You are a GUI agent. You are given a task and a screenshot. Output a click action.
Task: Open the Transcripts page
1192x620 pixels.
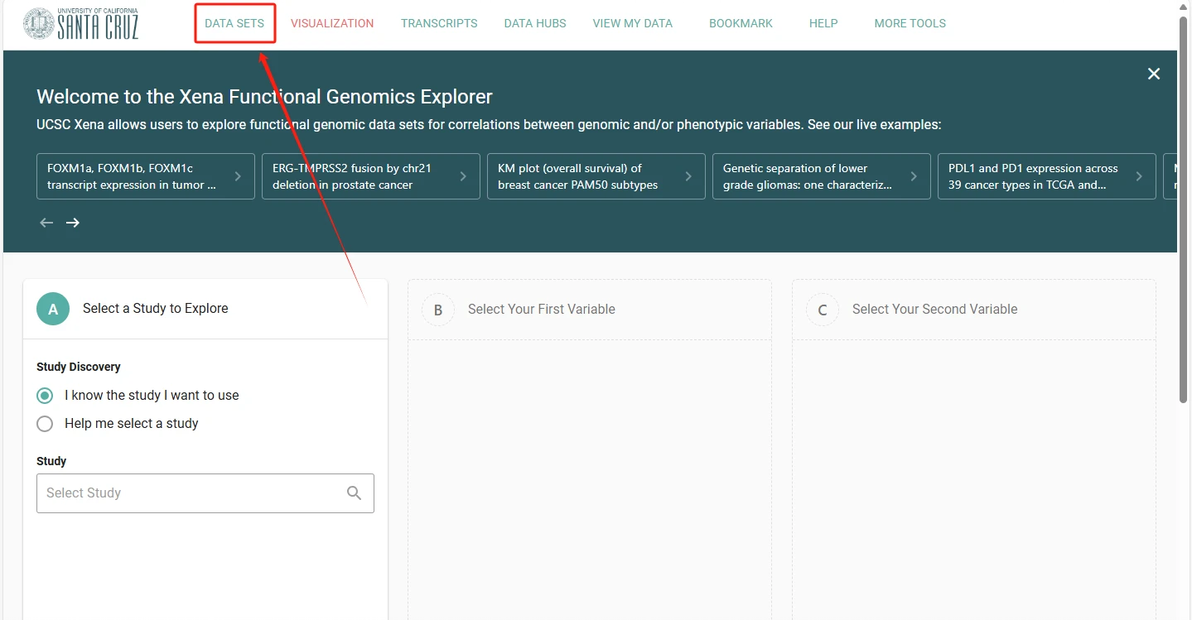coord(439,23)
